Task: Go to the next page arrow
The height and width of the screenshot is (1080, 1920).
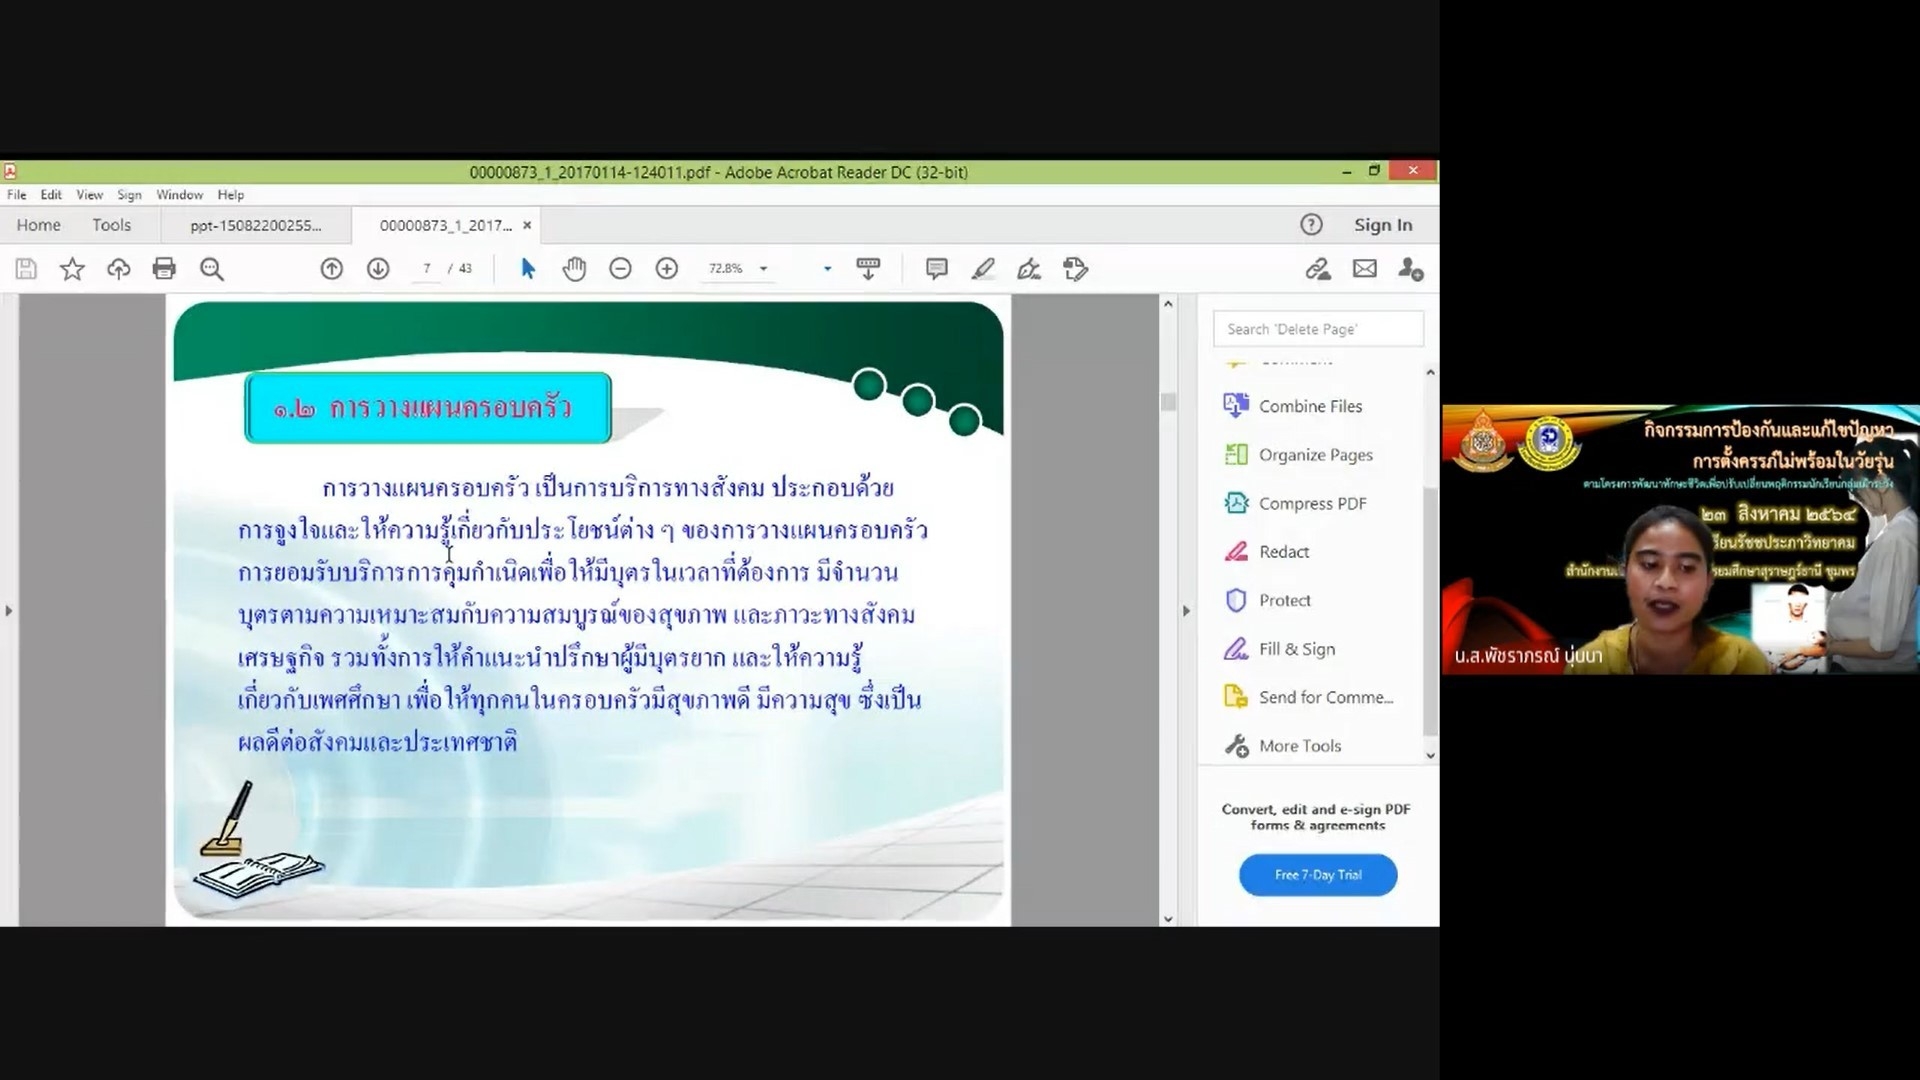Action: pyautogui.click(x=378, y=269)
